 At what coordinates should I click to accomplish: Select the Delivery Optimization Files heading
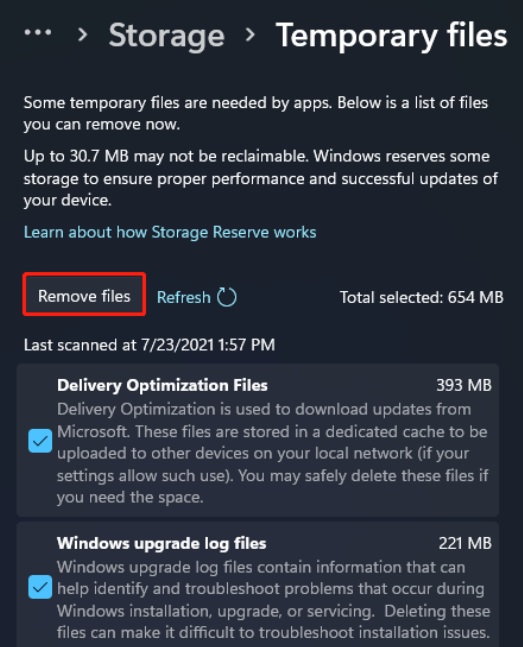pos(162,385)
